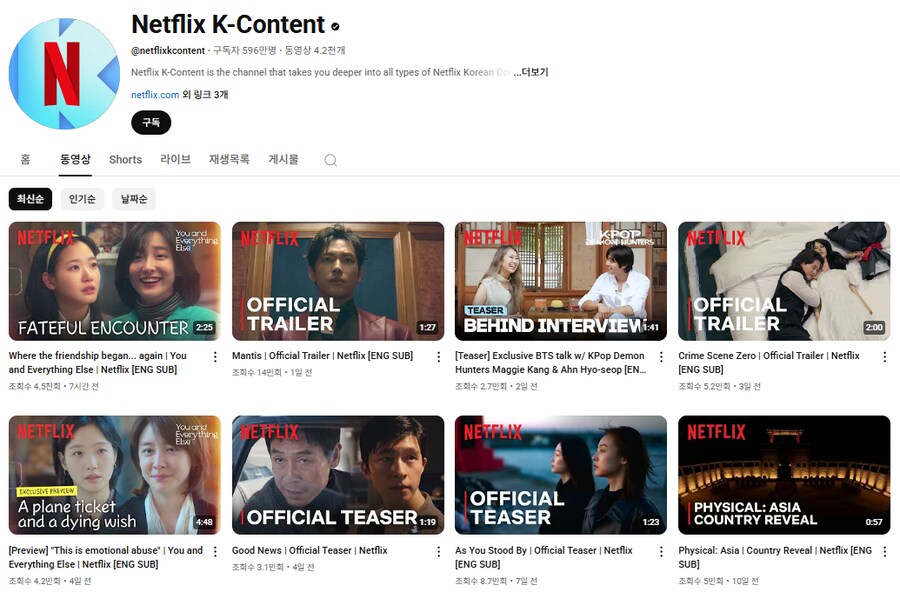The height and width of the screenshot is (592, 900).
Task: Open the A plane ticket and a dying wish thumbnail
Action: 115,475
